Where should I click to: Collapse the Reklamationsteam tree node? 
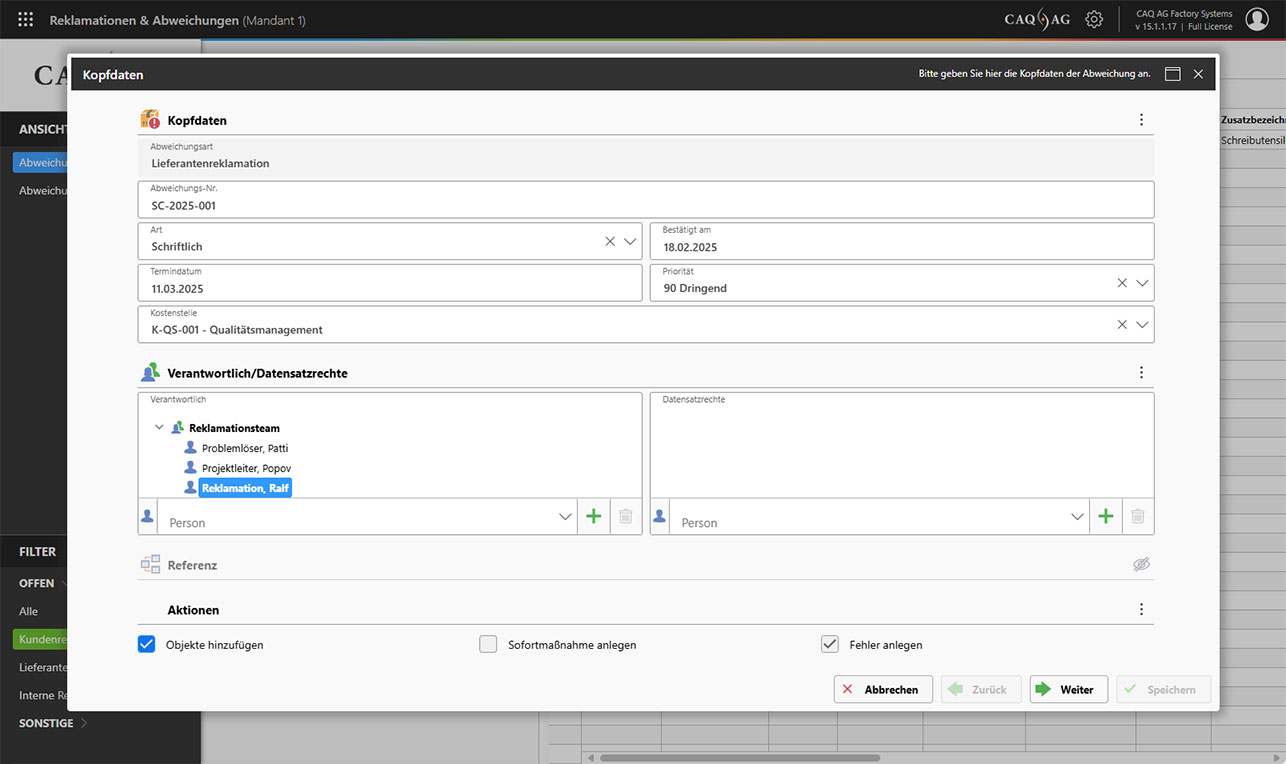[x=160, y=428]
